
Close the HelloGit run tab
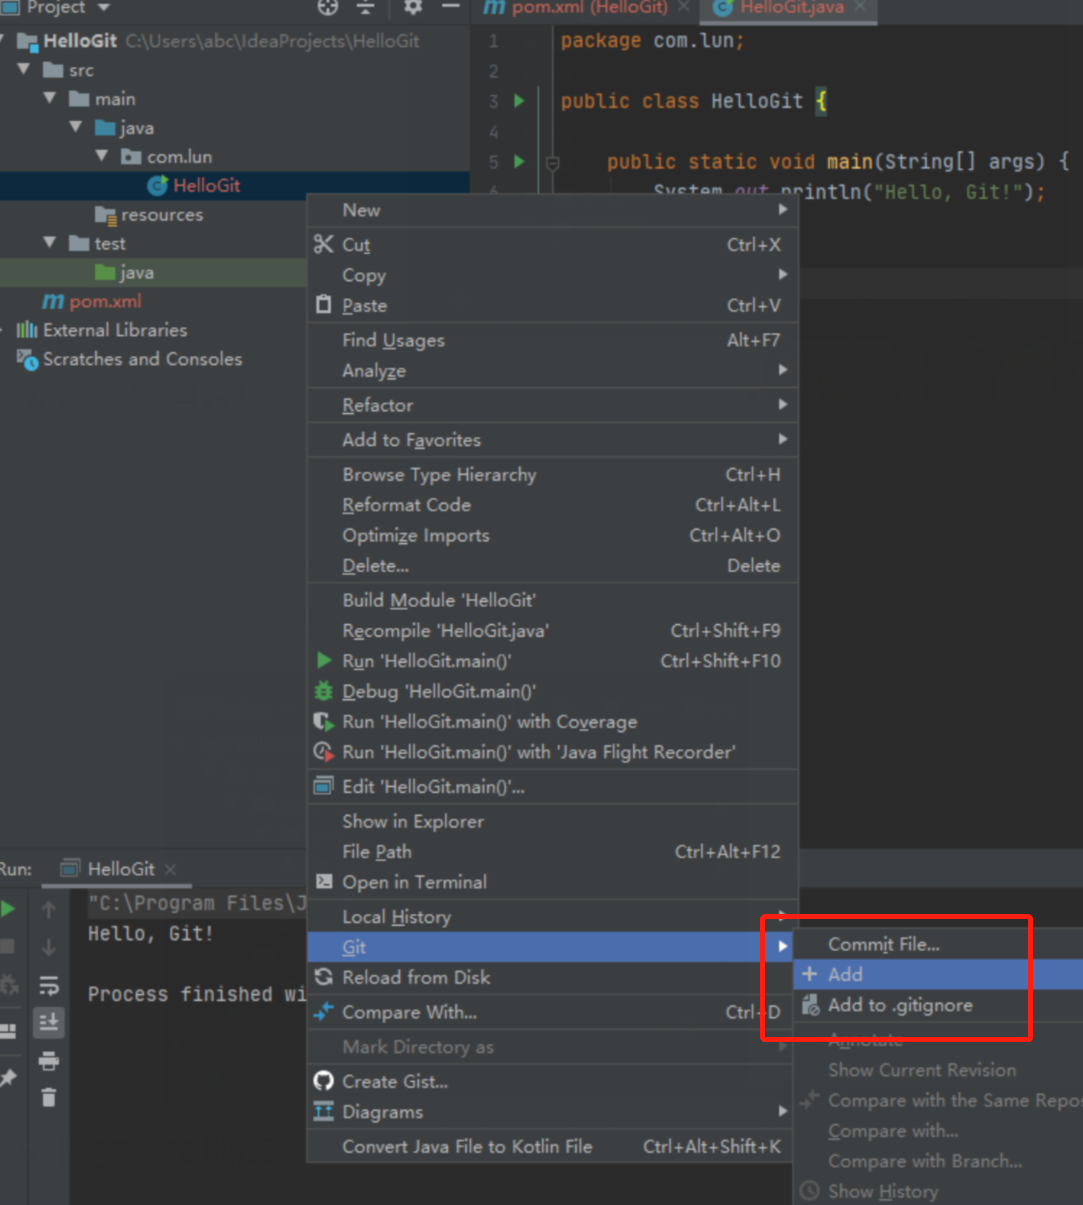tap(170, 869)
